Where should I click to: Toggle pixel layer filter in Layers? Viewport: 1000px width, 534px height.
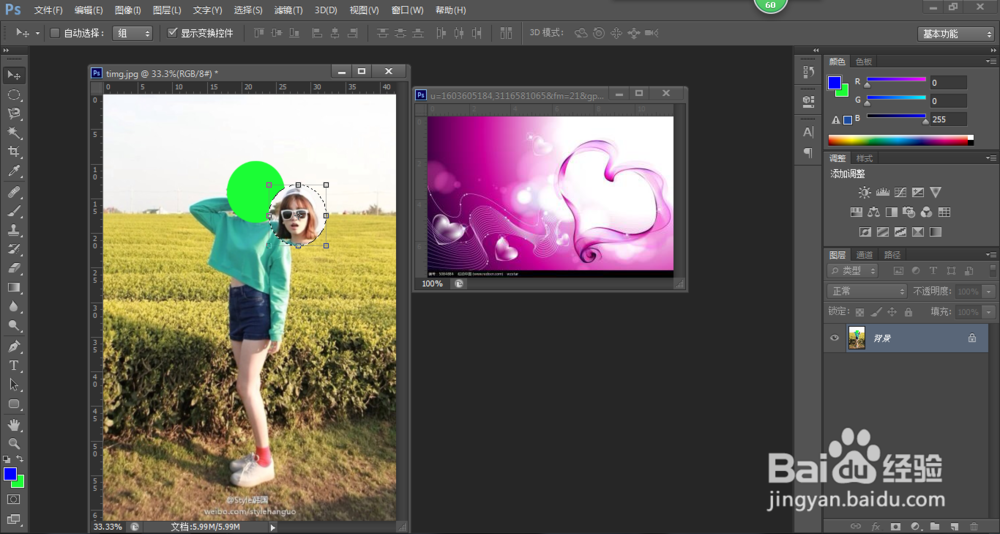click(x=899, y=271)
